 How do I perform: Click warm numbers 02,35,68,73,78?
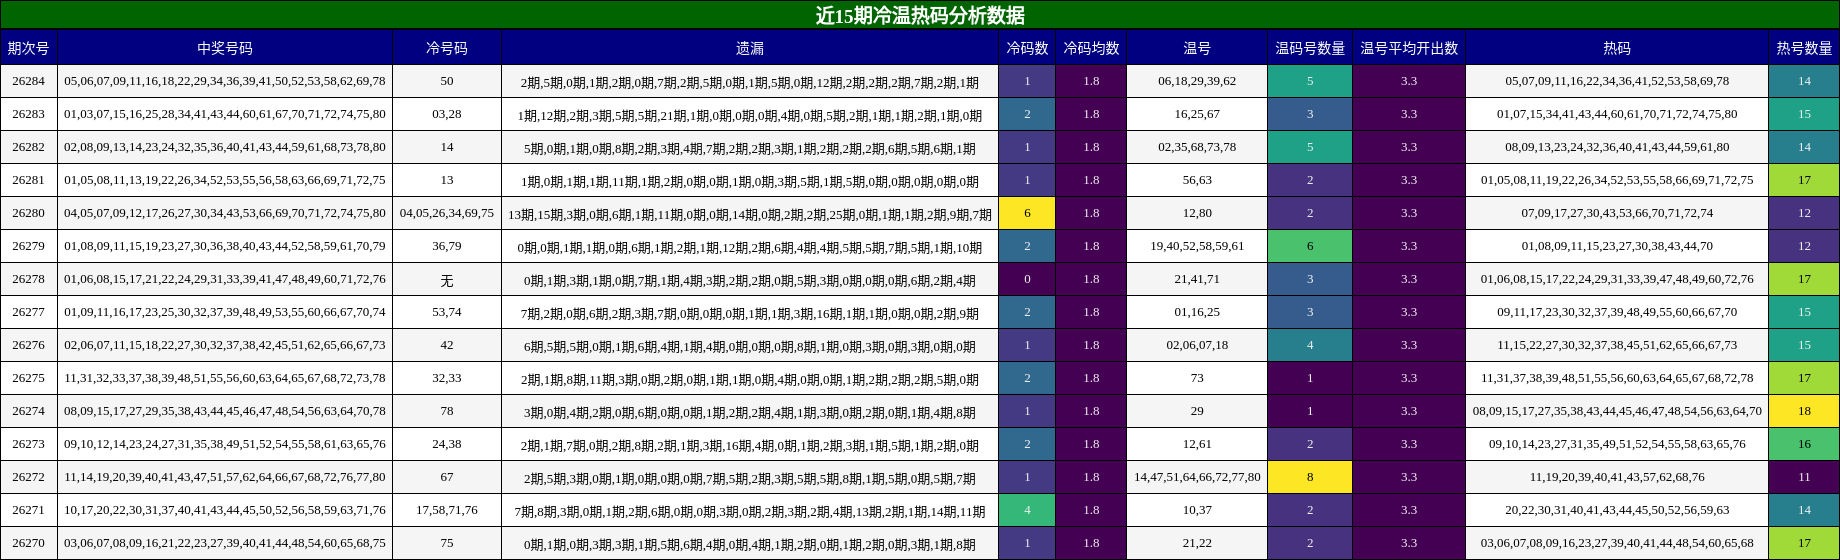[x=1197, y=147]
